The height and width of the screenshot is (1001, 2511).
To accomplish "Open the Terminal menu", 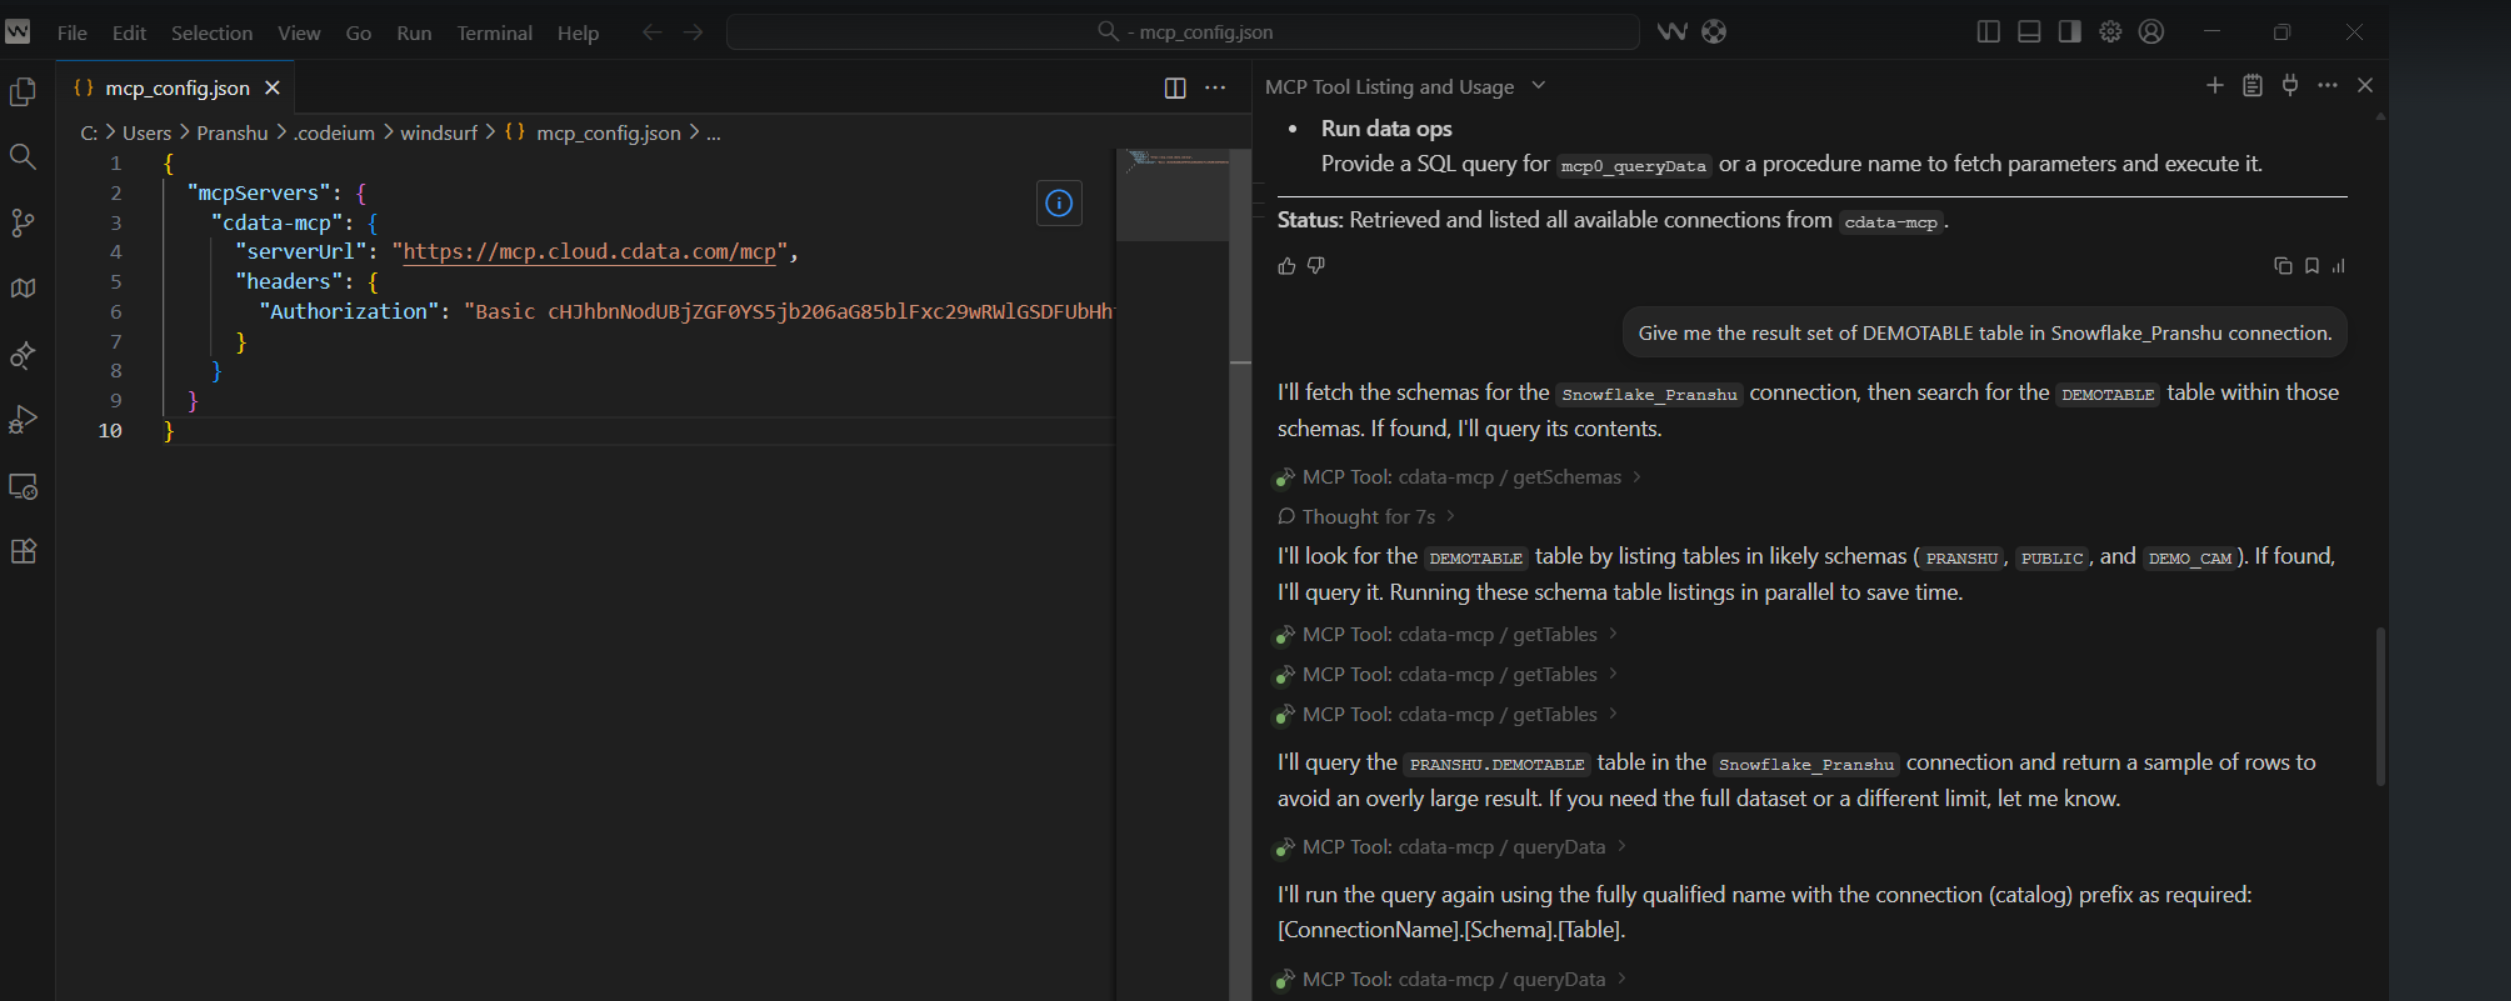I will coord(494,33).
